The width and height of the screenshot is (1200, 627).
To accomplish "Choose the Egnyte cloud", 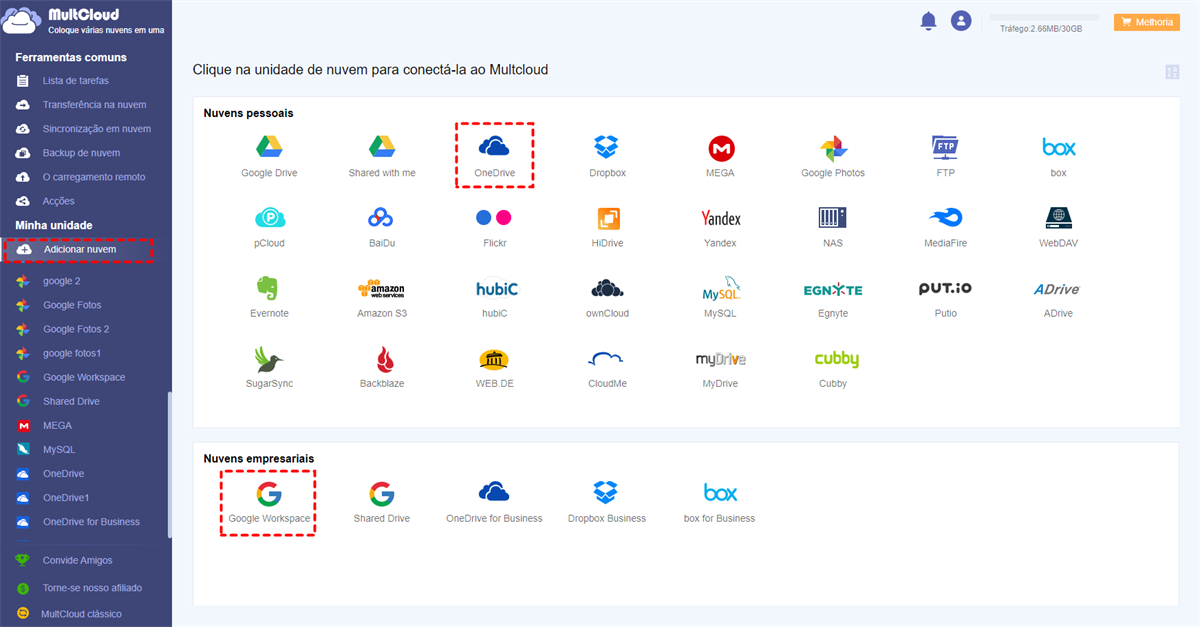I will [x=833, y=297].
